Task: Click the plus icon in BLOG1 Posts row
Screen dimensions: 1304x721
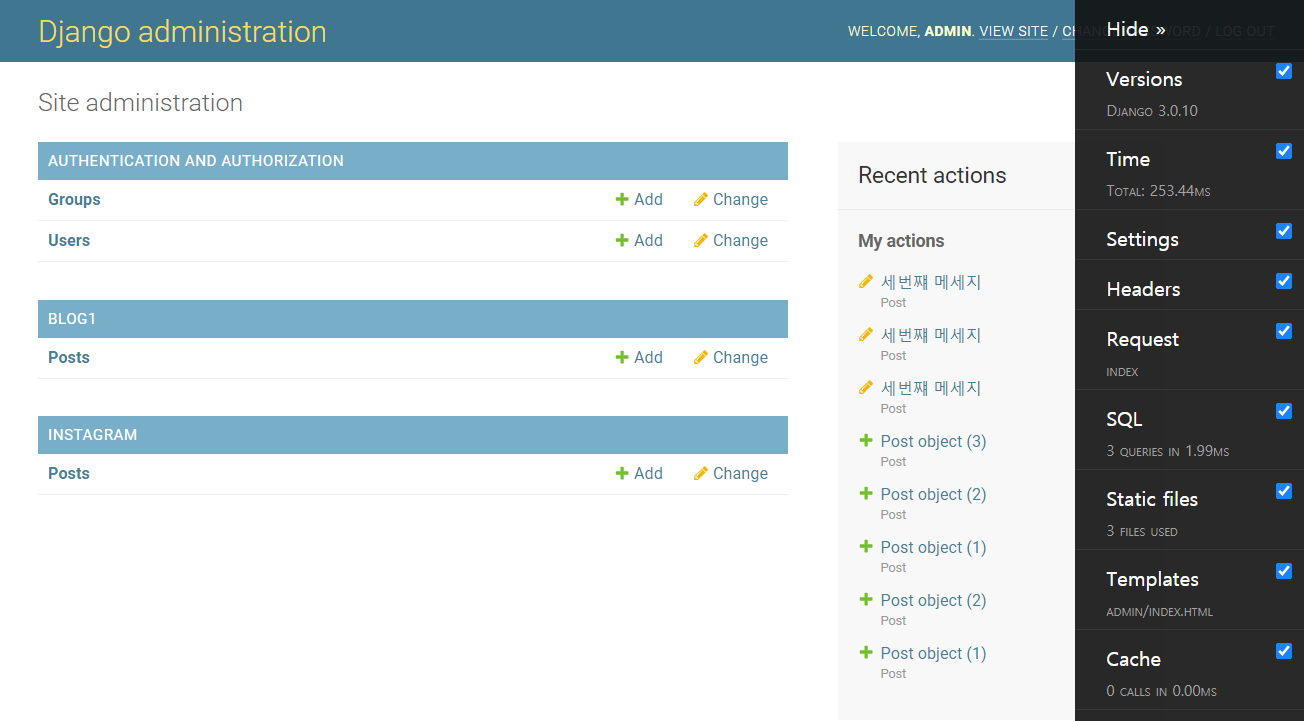Action: [x=622, y=358]
